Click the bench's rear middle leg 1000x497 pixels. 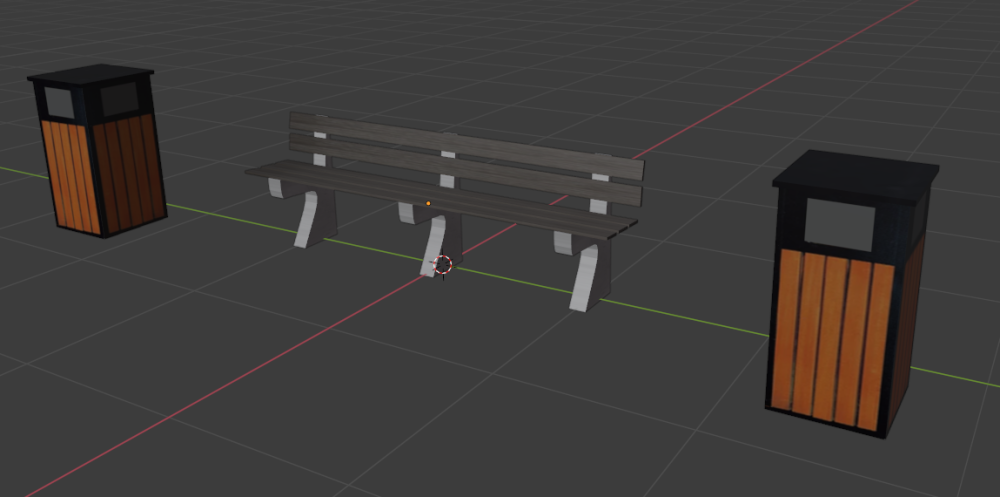(407, 212)
